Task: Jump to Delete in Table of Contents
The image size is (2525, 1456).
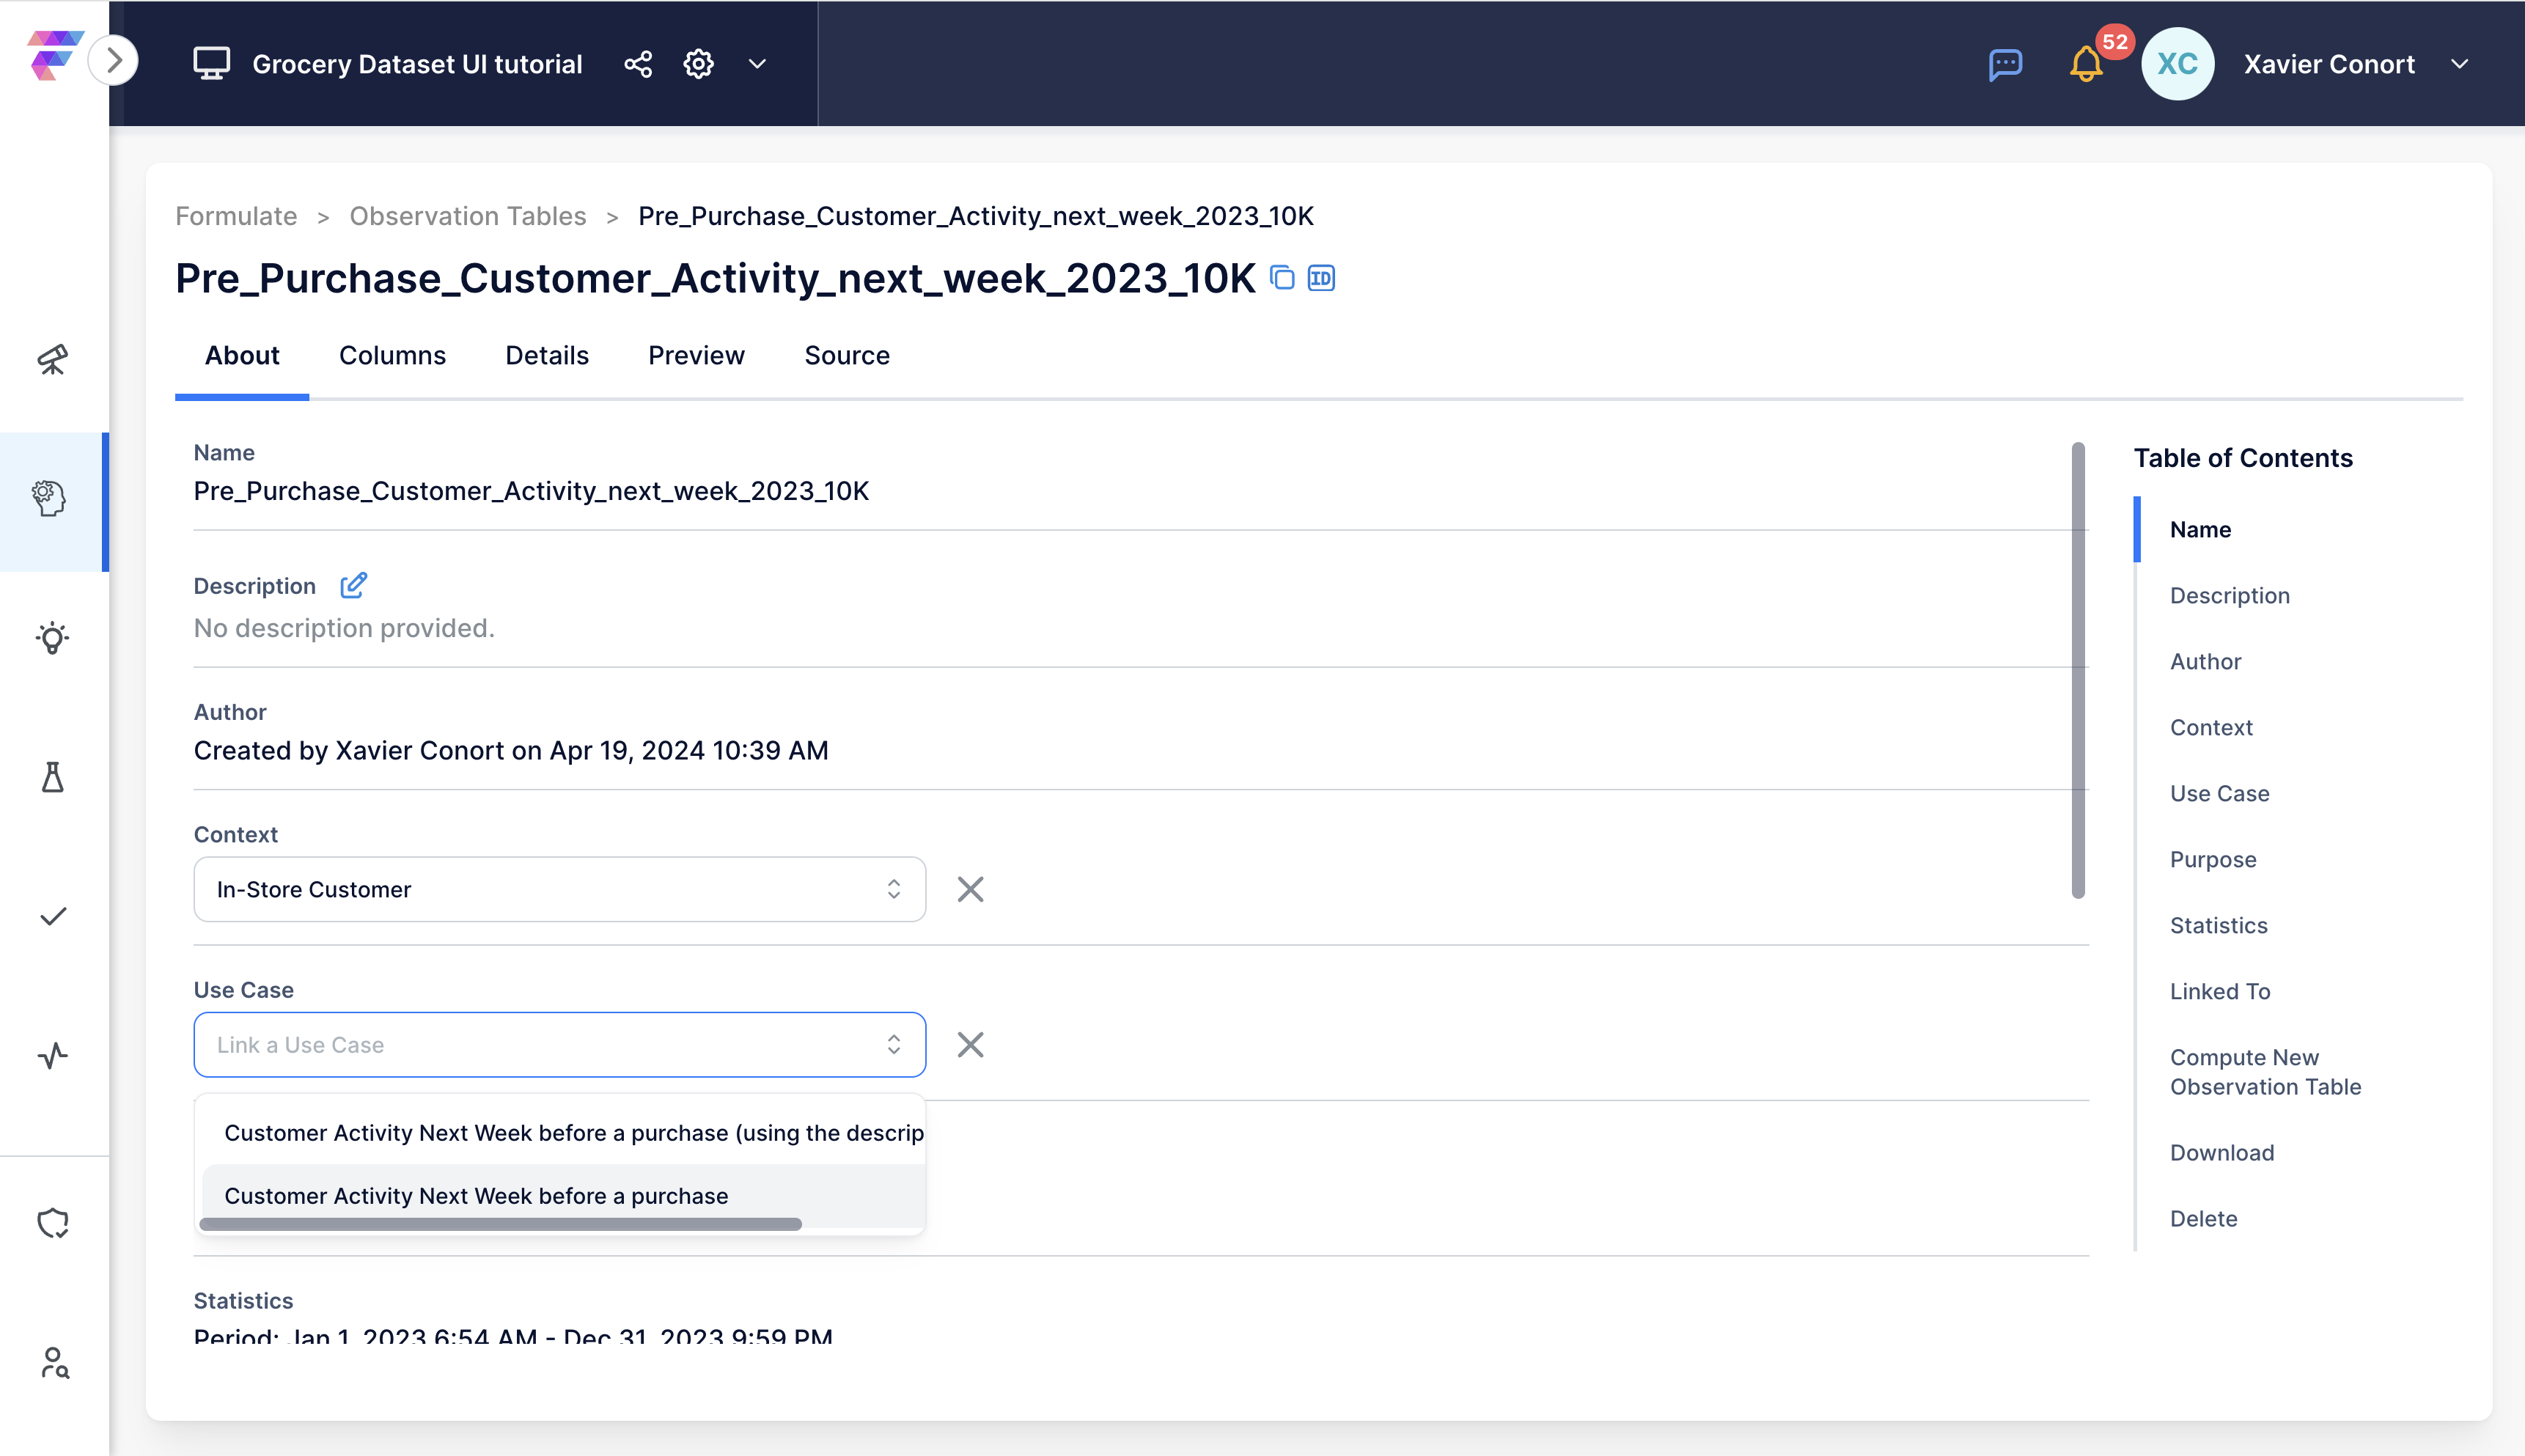Action: 2203,1219
